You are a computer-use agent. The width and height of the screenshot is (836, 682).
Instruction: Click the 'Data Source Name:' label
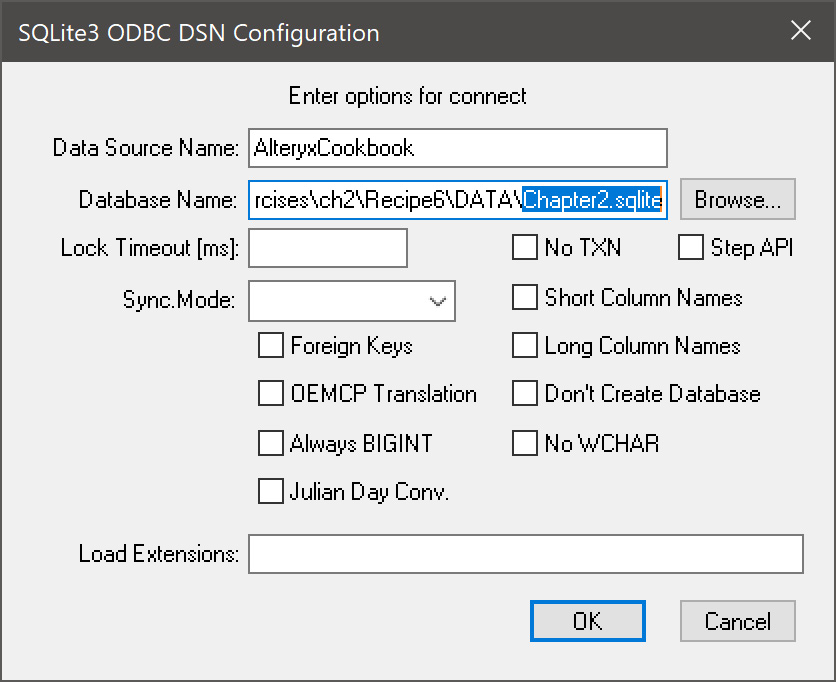146,148
